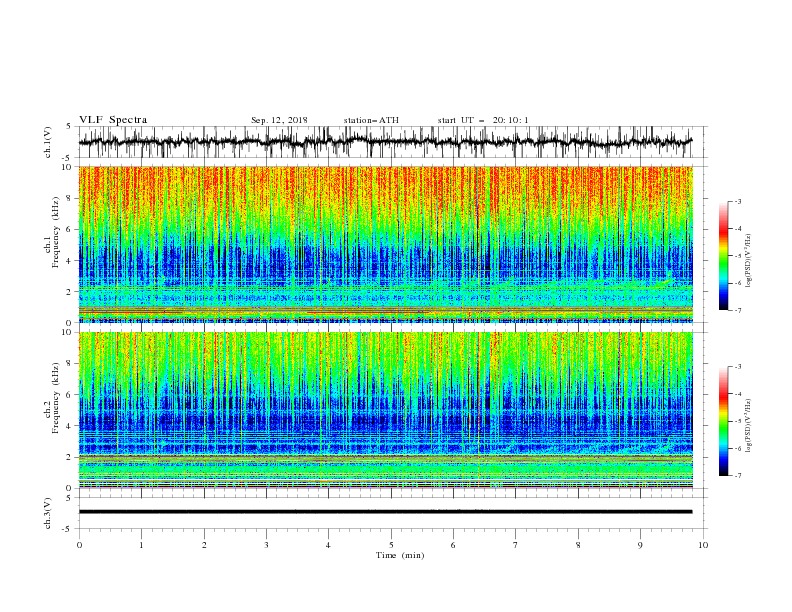Screen dimensions: 792x612
Task: Click the "station=ATH" header text
Action: click(x=371, y=120)
